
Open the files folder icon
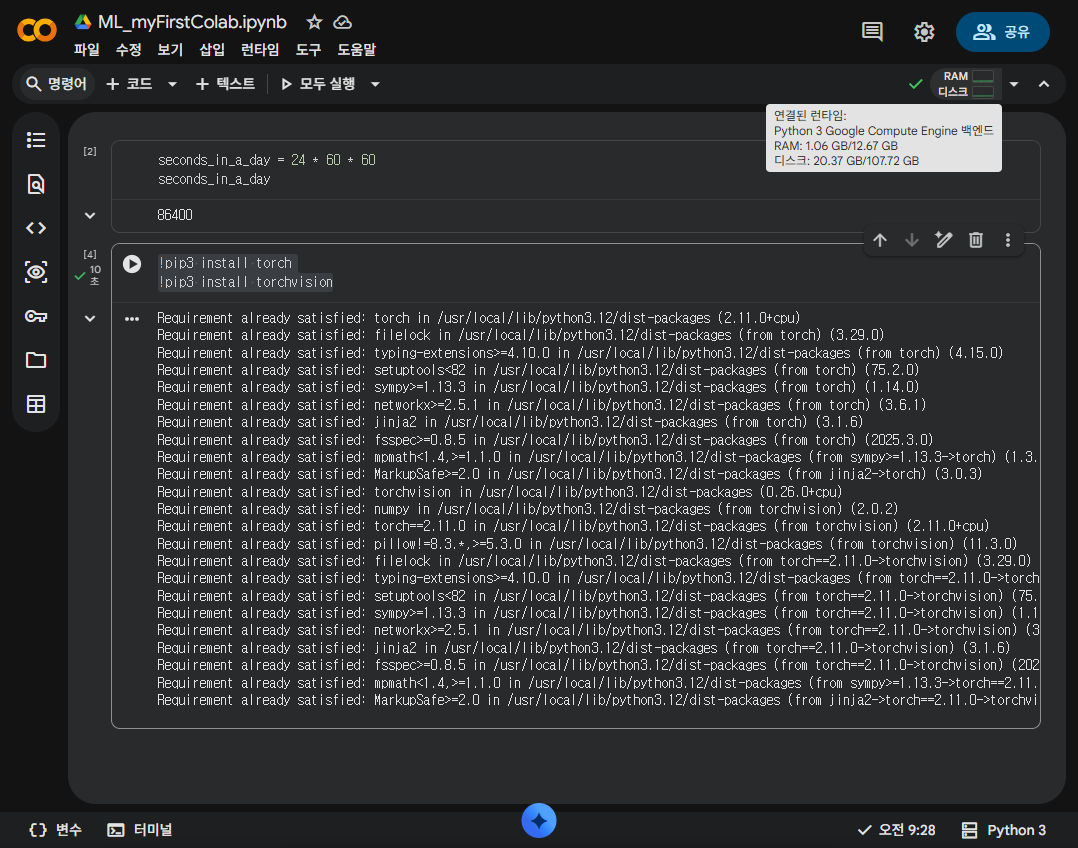36,360
